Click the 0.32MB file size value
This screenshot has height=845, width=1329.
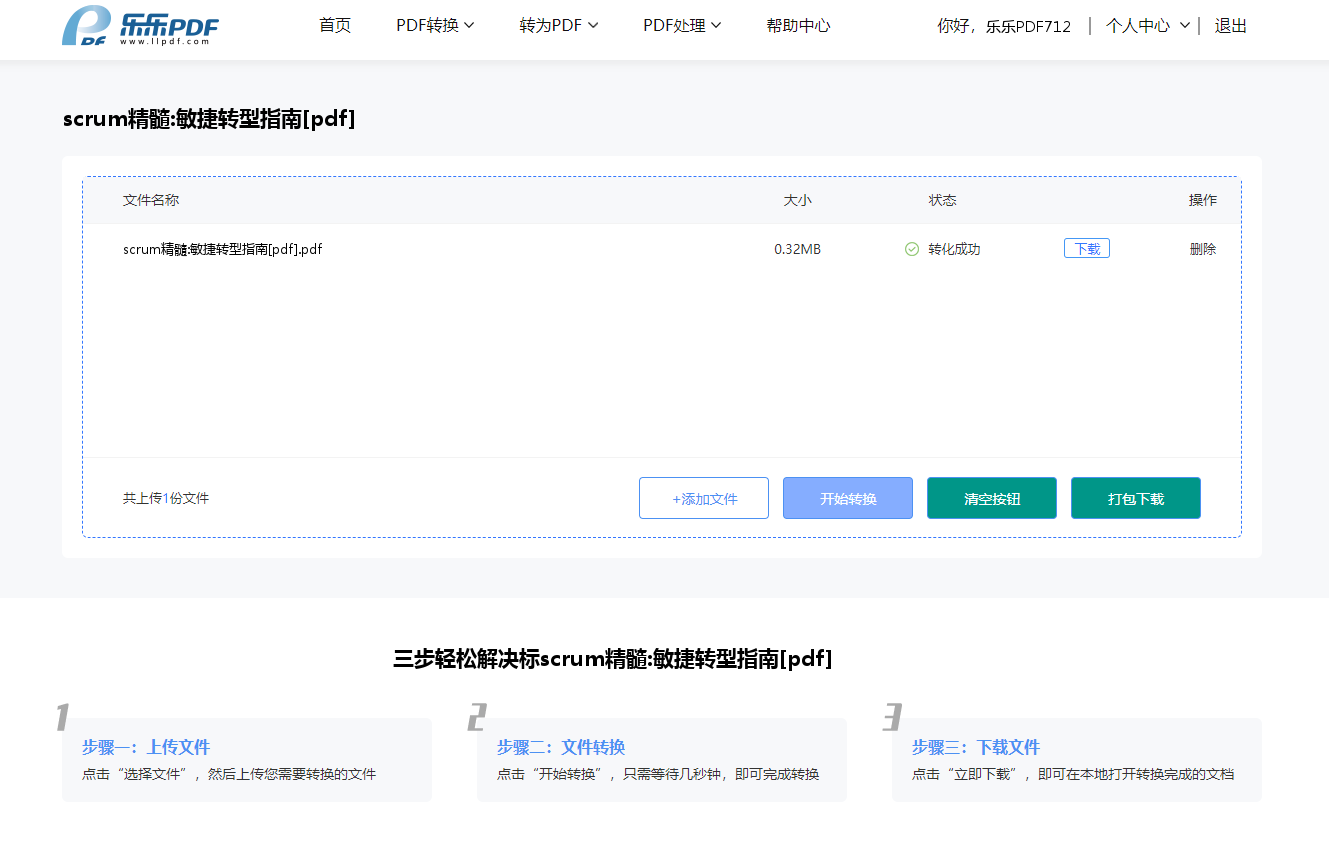797,249
